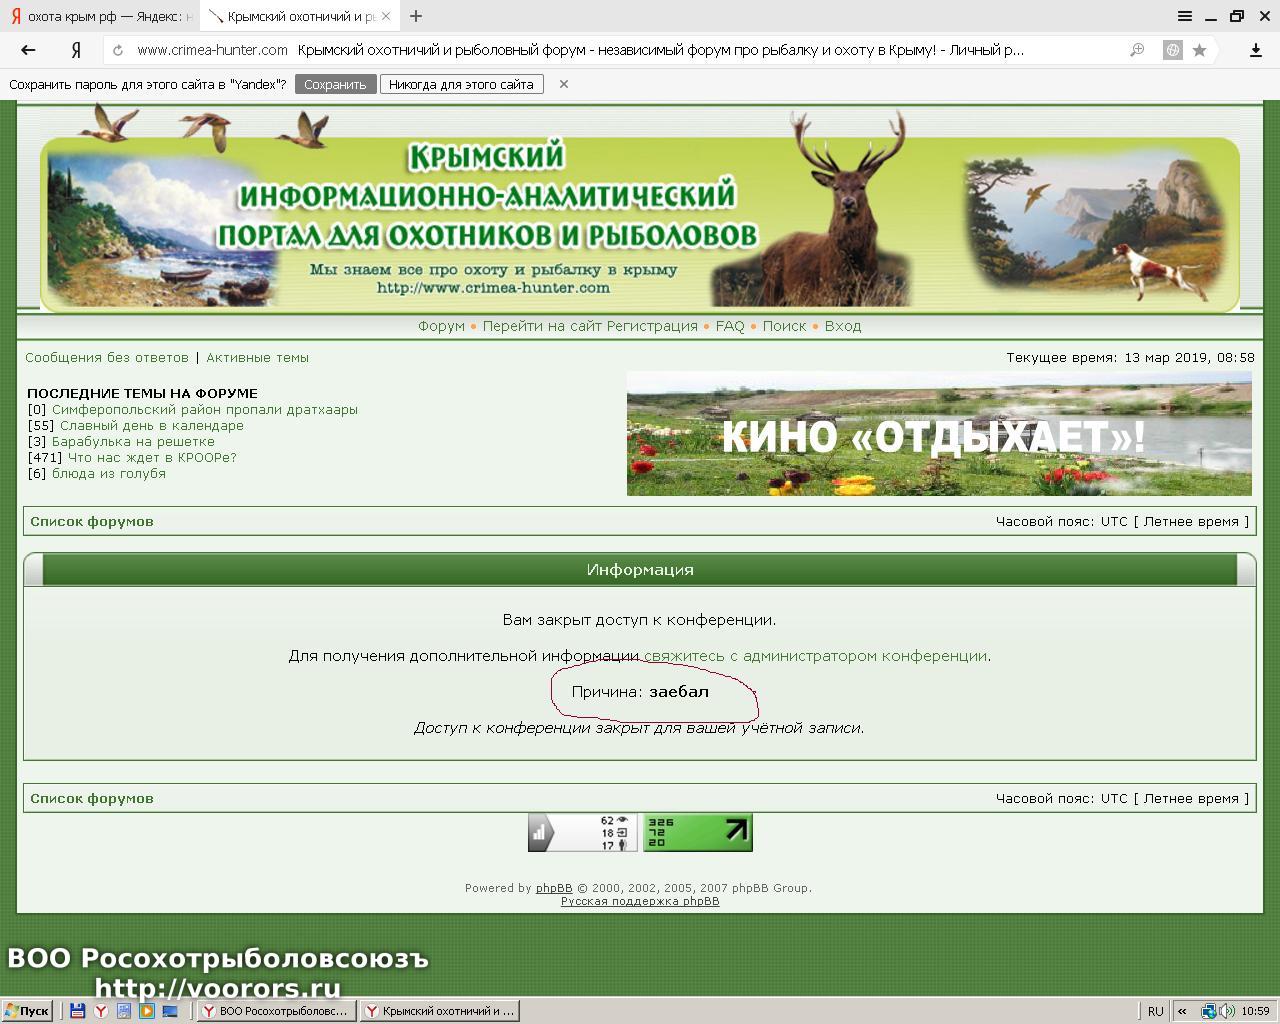Open the Windows Пуск start menu
The image size is (1280, 1024).
point(27,1011)
